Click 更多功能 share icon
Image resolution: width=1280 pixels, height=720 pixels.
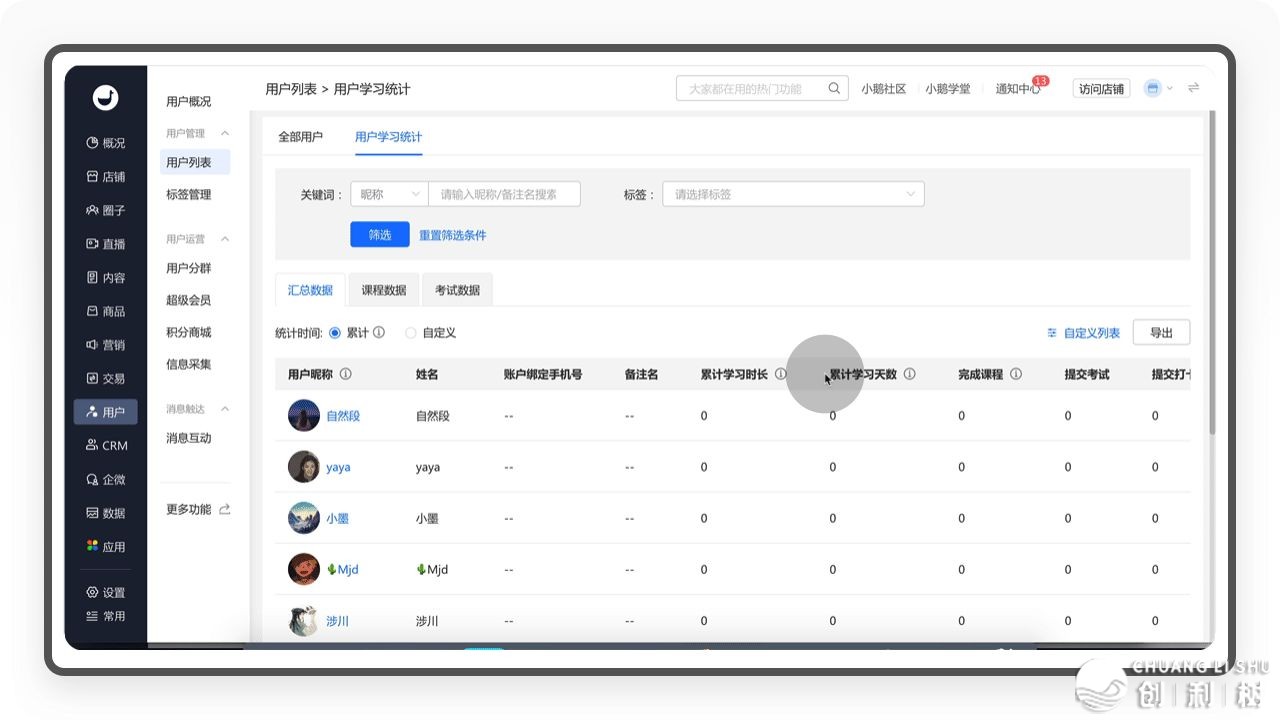225,509
